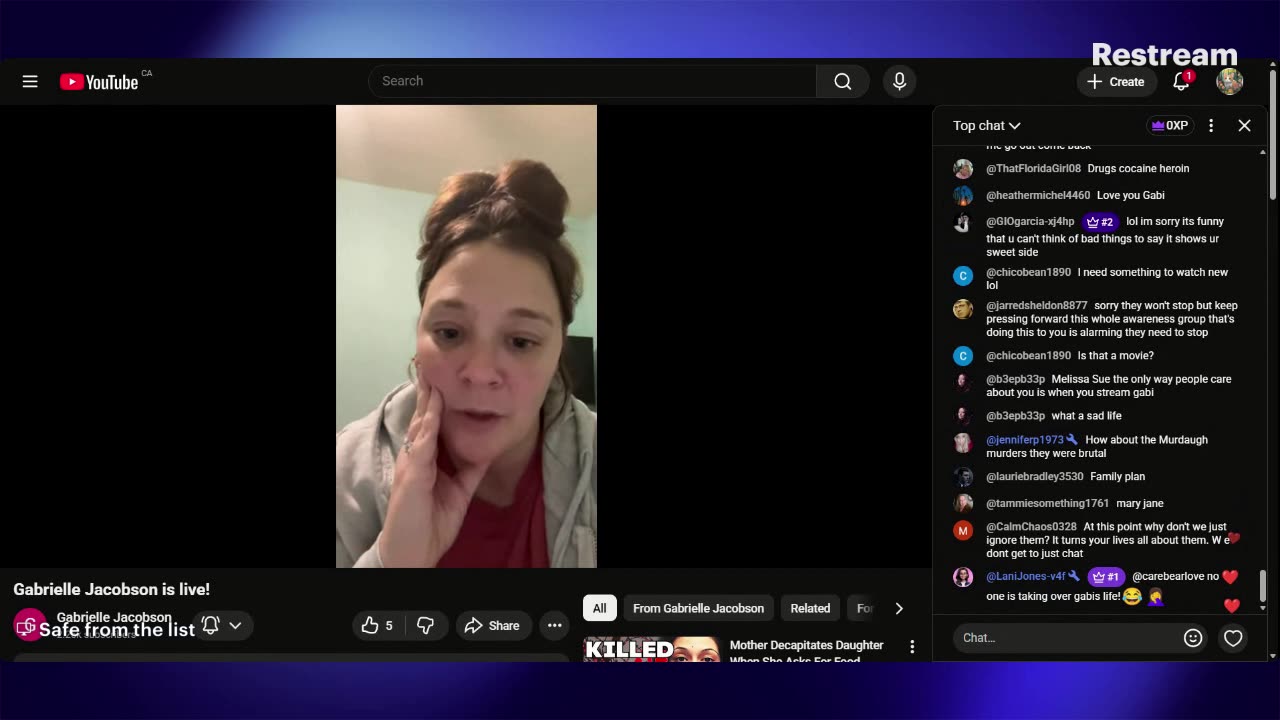Screen dimensions: 1280x720
Task: Open the 0XP crown points badge
Action: pyautogui.click(x=1169, y=125)
